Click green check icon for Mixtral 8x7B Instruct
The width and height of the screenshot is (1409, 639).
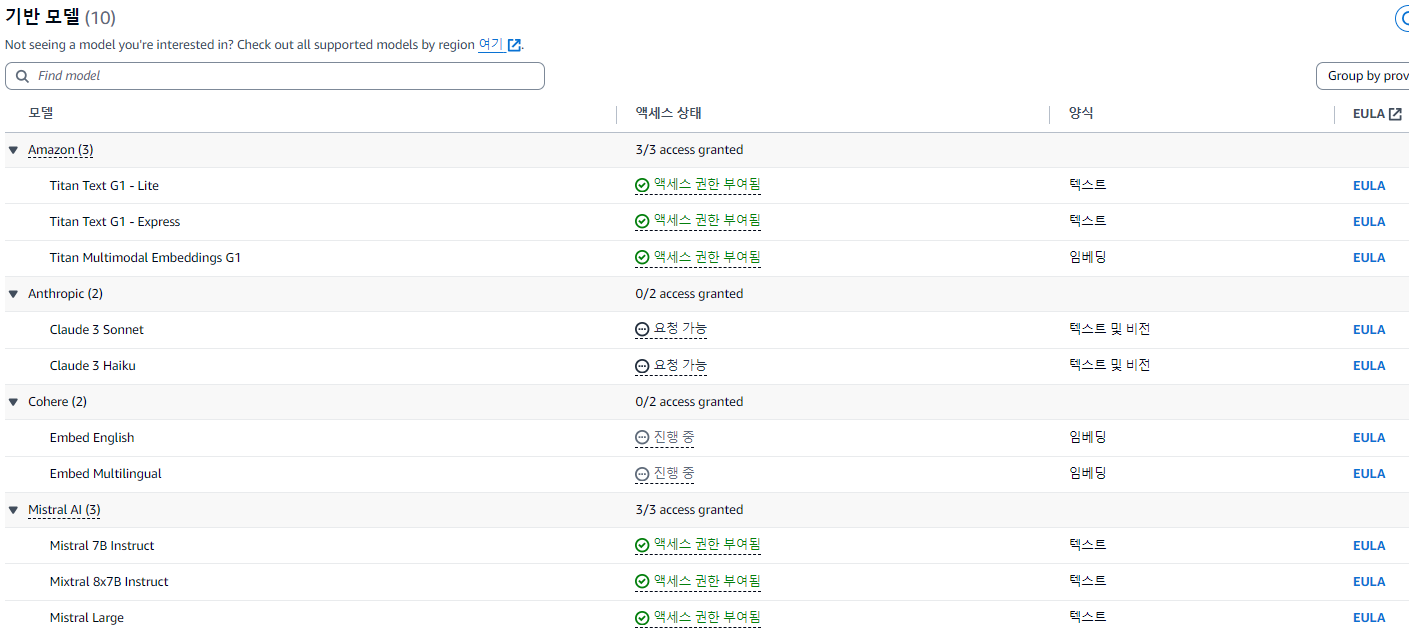[x=642, y=582]
